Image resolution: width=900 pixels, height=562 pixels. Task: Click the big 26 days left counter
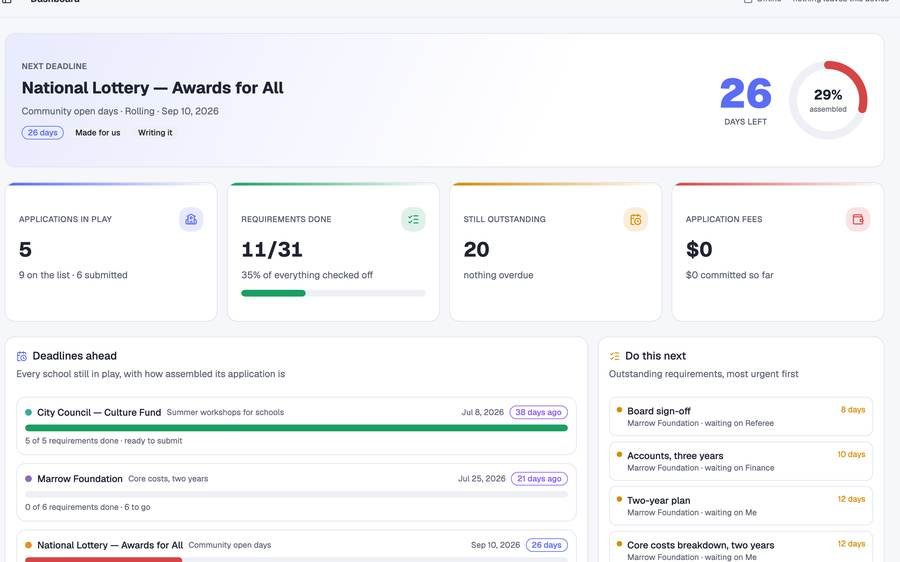(746, 94)
